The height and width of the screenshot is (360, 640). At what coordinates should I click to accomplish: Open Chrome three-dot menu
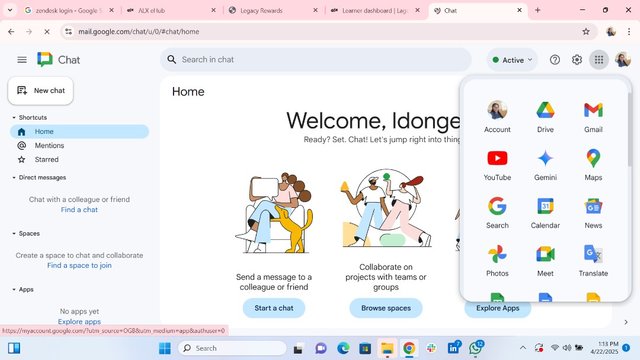tap(629, 31)
